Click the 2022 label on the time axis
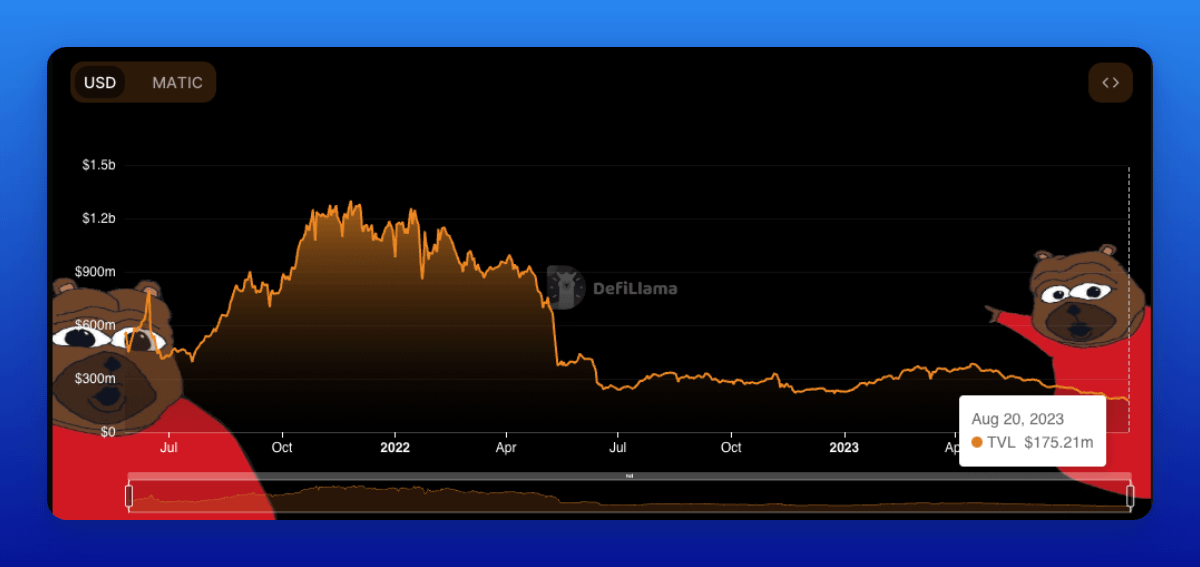The height and width of the screenshot is (567, 1200). pyautogui.click(x=395, y=447)
